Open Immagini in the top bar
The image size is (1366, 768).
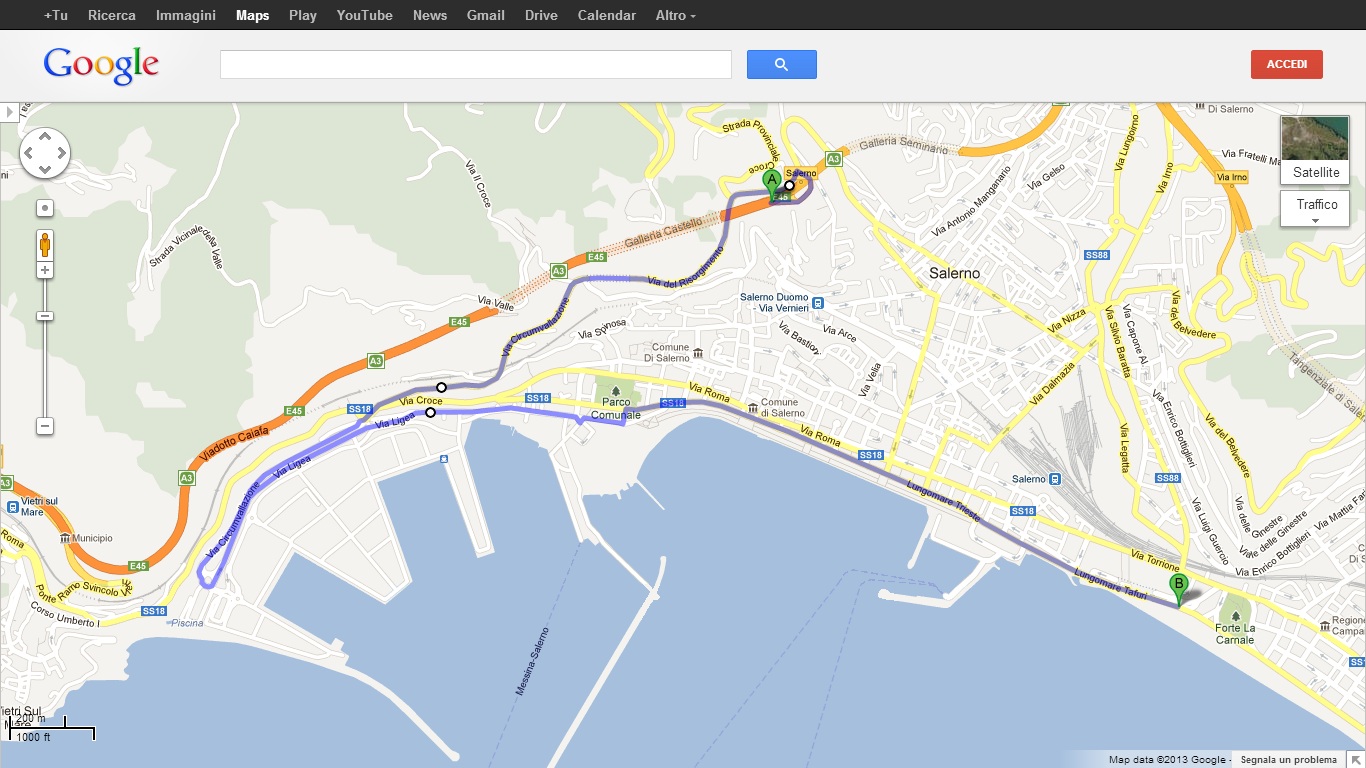[186, 15]
